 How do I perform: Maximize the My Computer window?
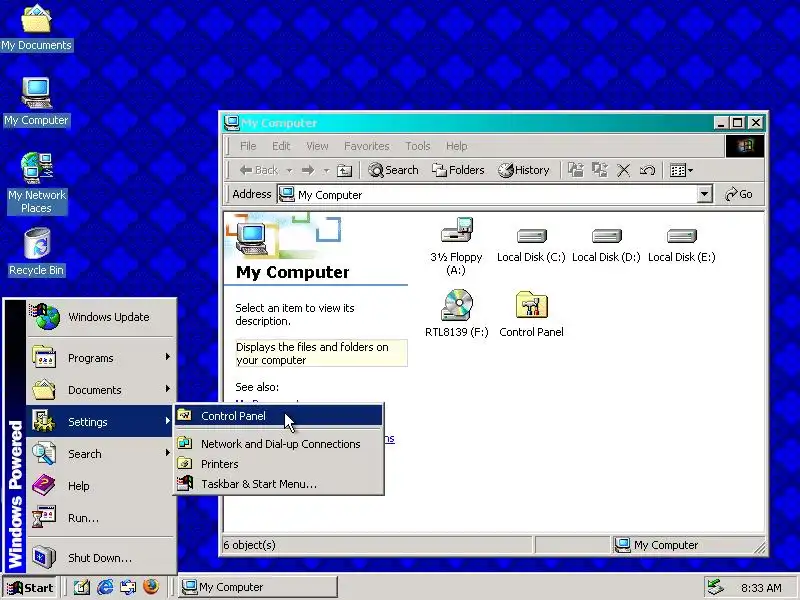[x=737, y=123]
